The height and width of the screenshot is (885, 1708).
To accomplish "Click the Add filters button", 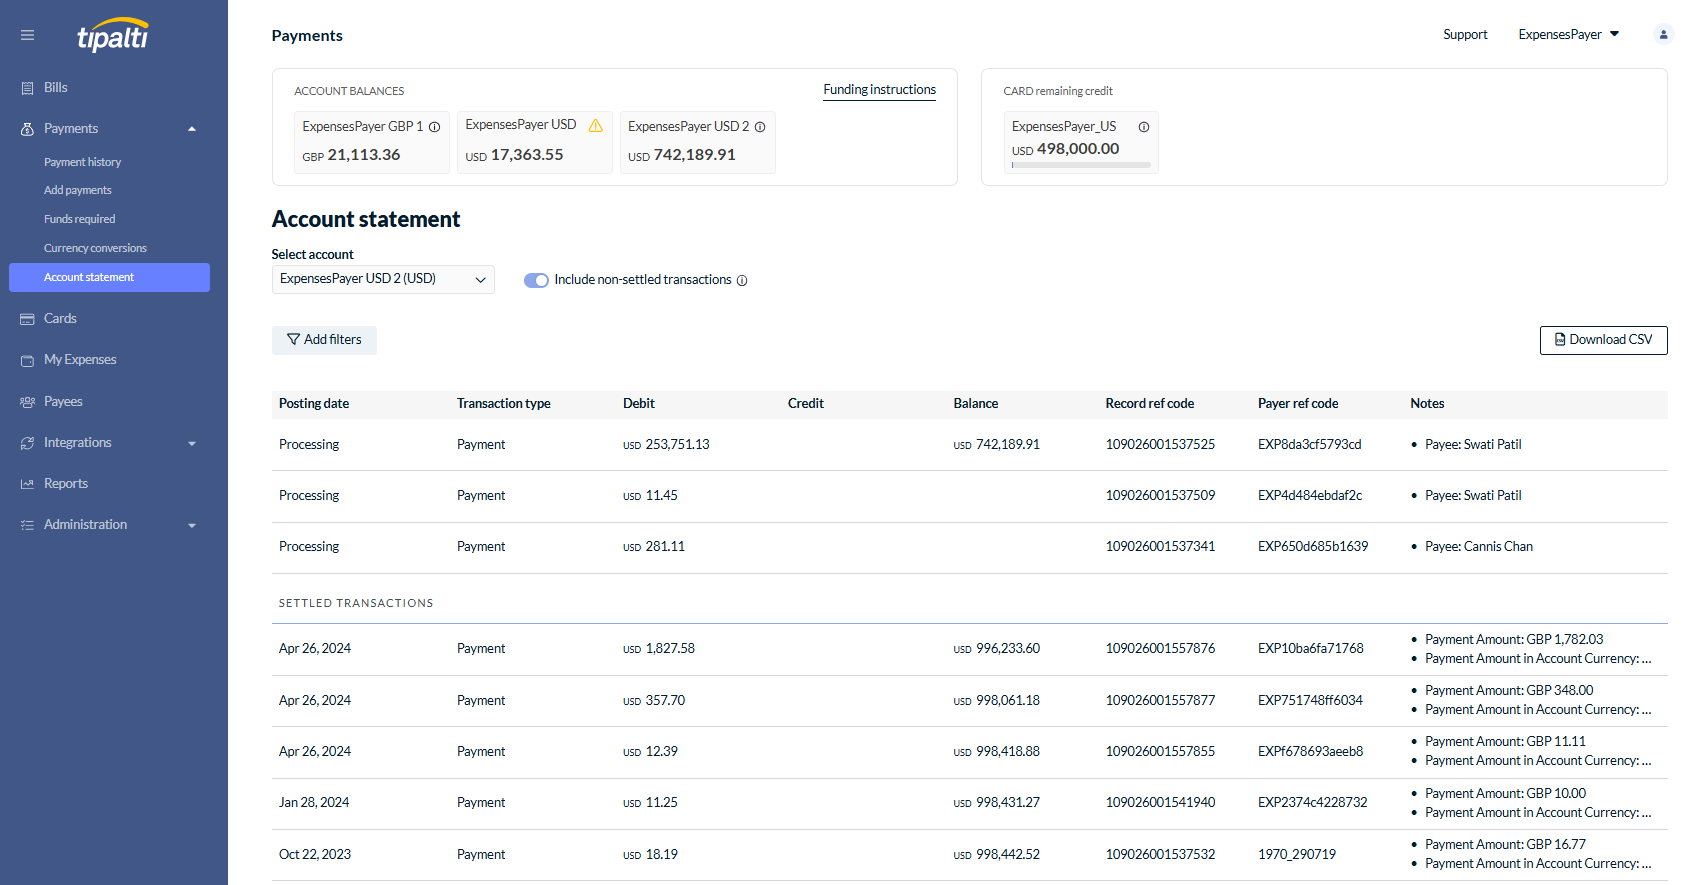I will click(x=324, y=340).
